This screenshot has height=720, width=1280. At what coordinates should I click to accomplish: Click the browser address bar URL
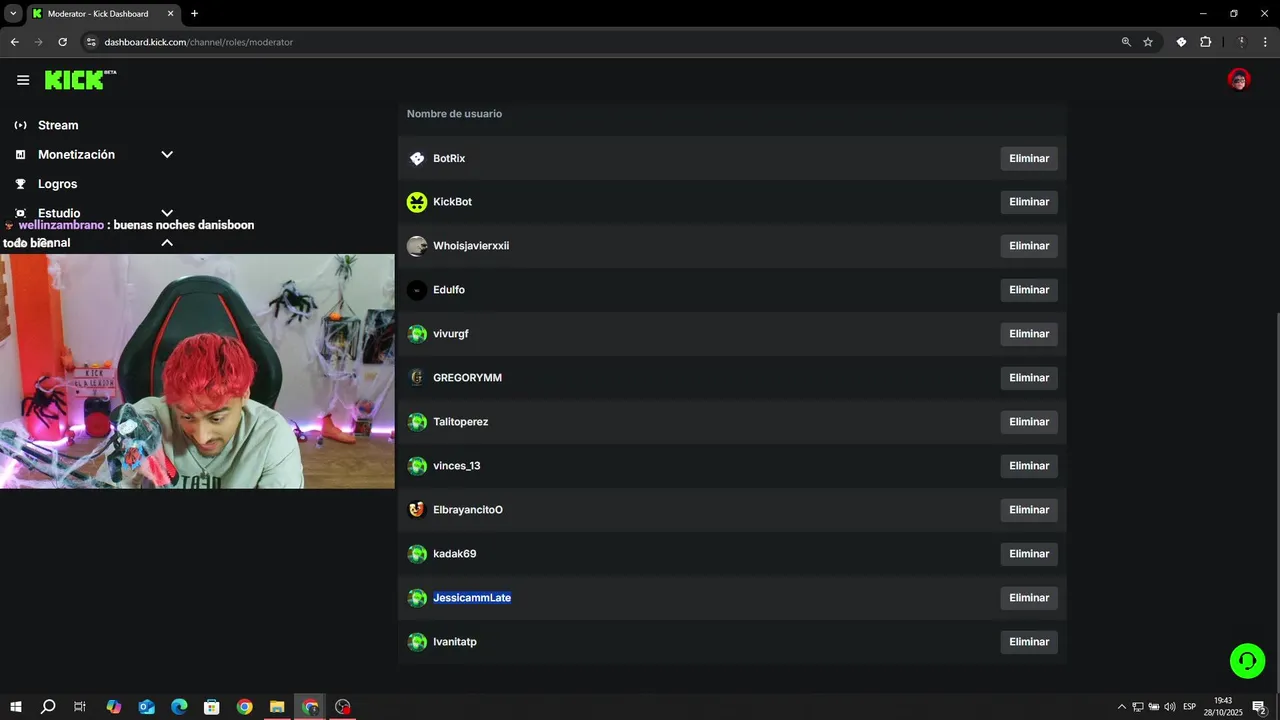pos(198,42)
